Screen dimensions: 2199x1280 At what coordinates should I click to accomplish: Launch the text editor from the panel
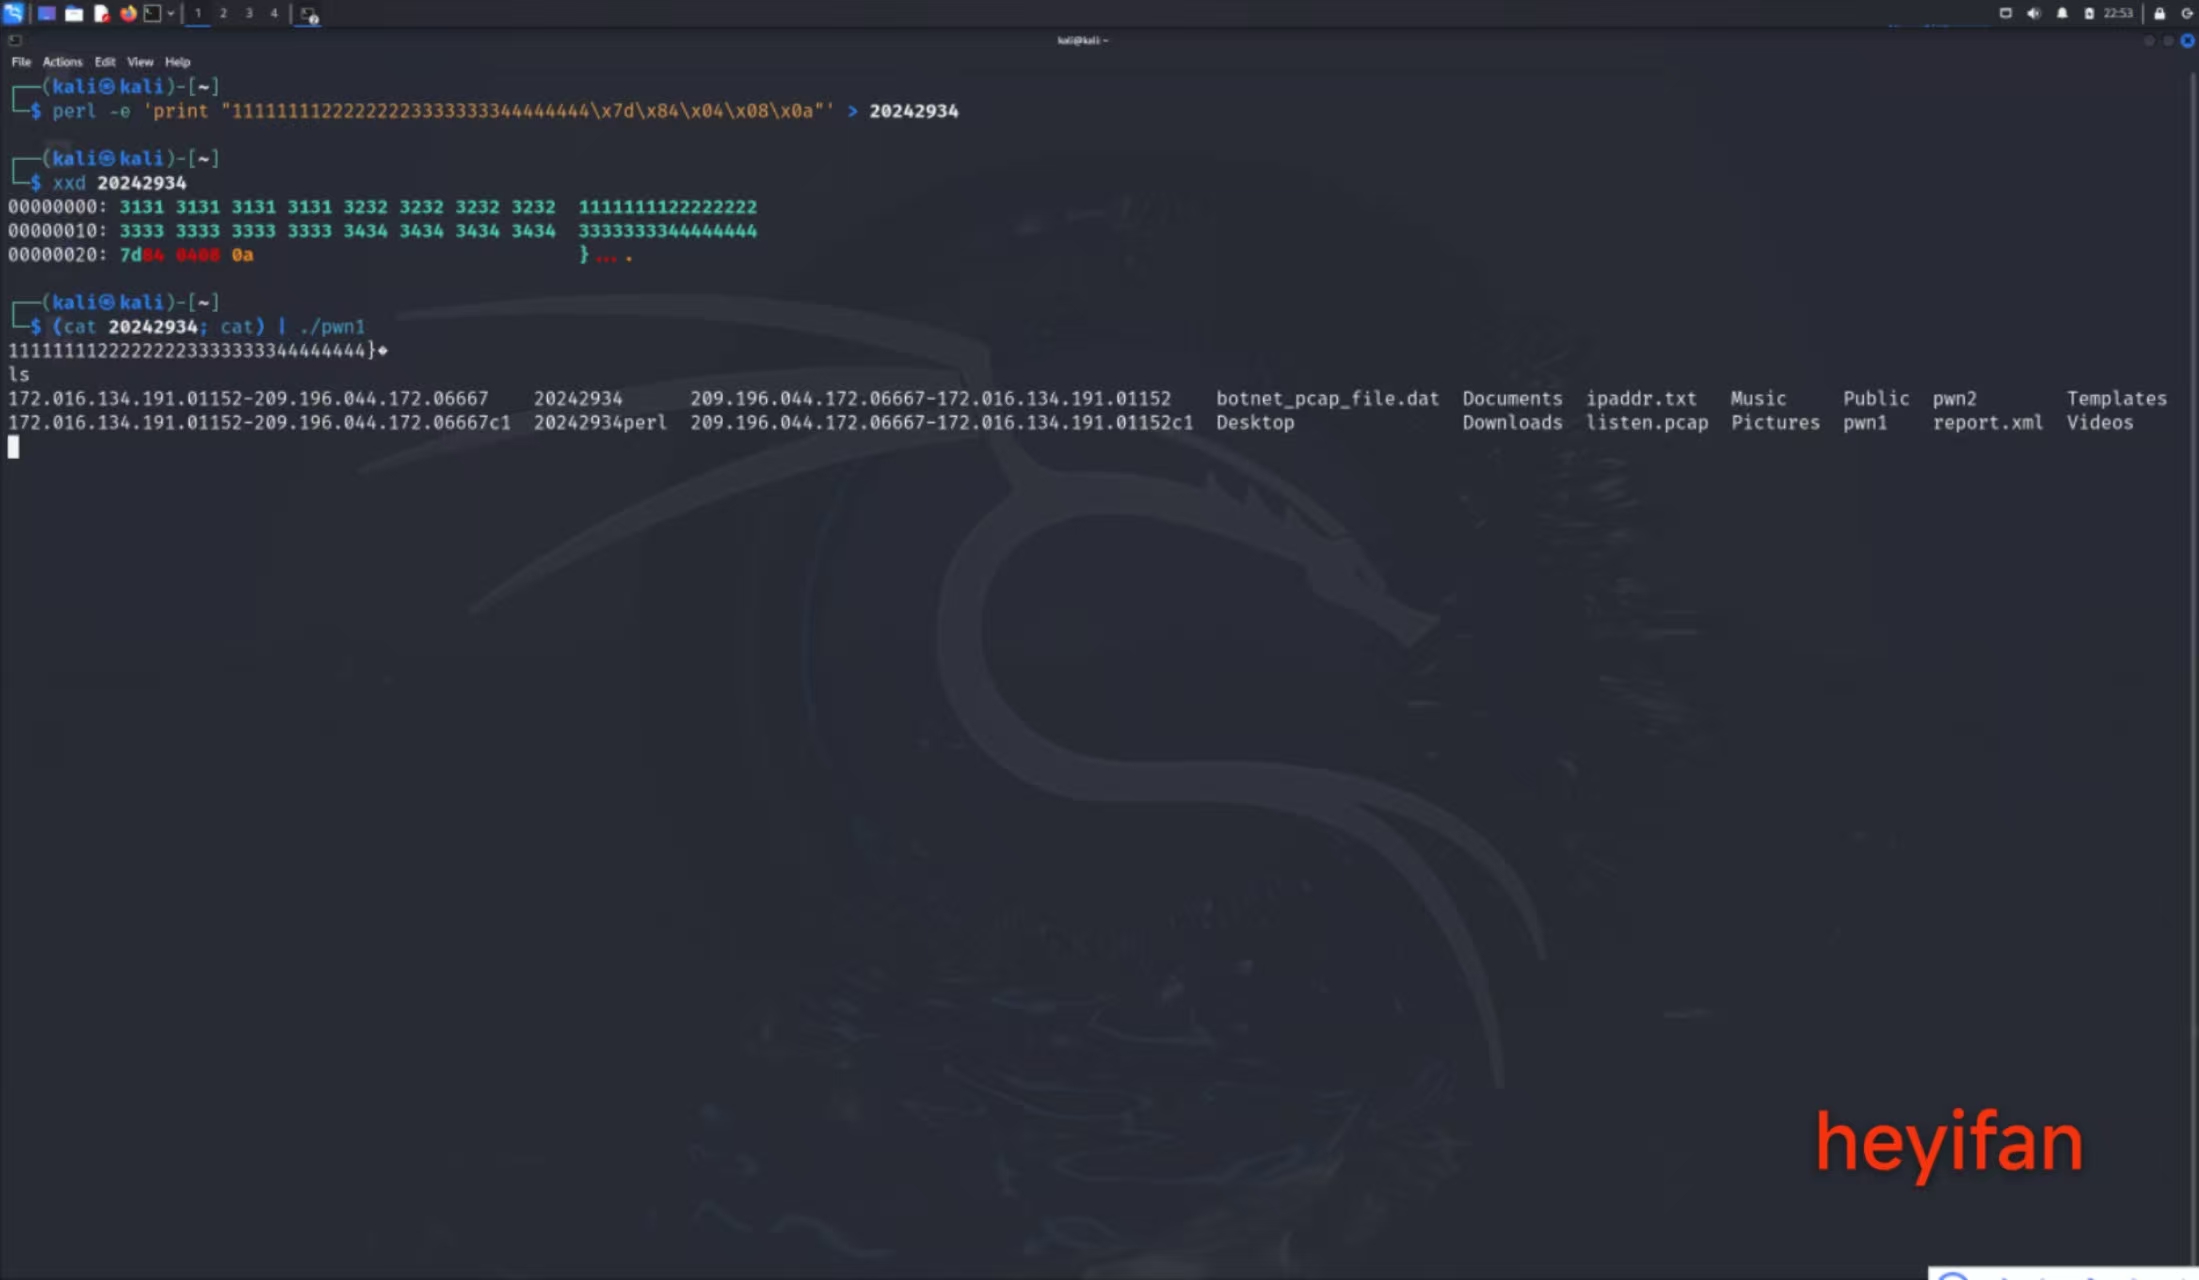click(101, 13)
